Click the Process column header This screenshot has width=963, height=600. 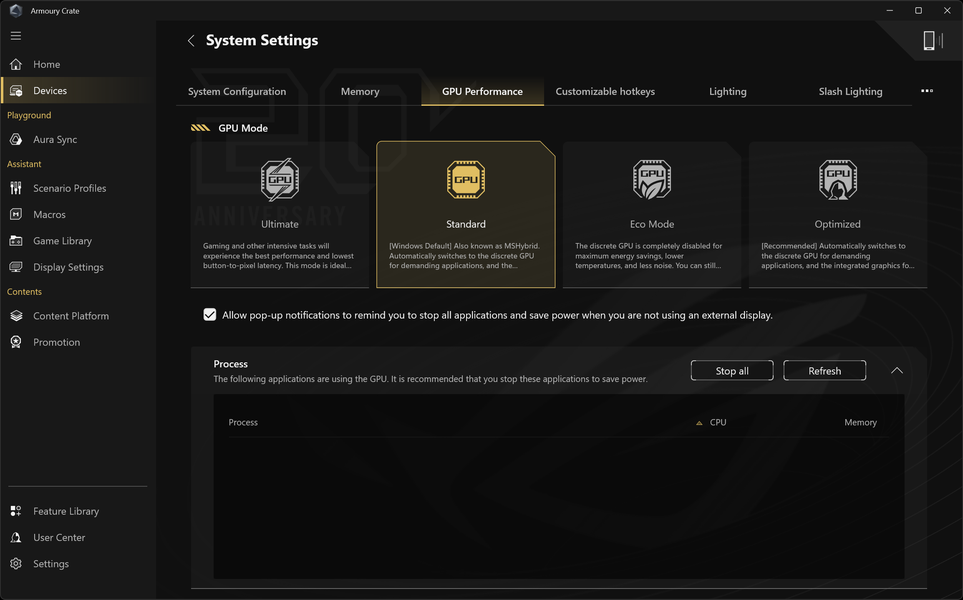[x=243, y=423]
